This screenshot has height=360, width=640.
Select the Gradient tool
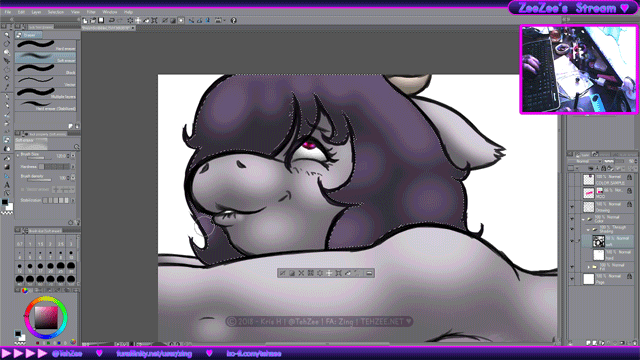pyautogui.click(x=7, y=167)
